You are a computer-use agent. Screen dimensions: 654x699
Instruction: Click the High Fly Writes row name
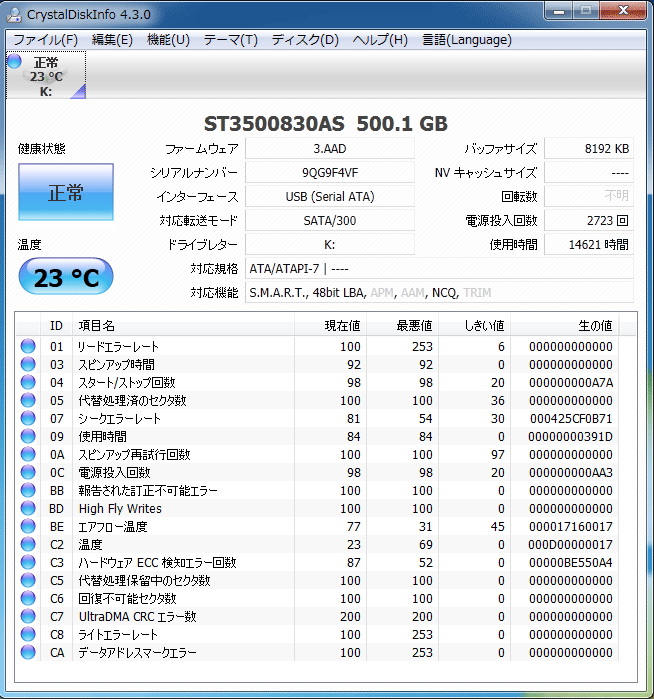tap(120, 509)
